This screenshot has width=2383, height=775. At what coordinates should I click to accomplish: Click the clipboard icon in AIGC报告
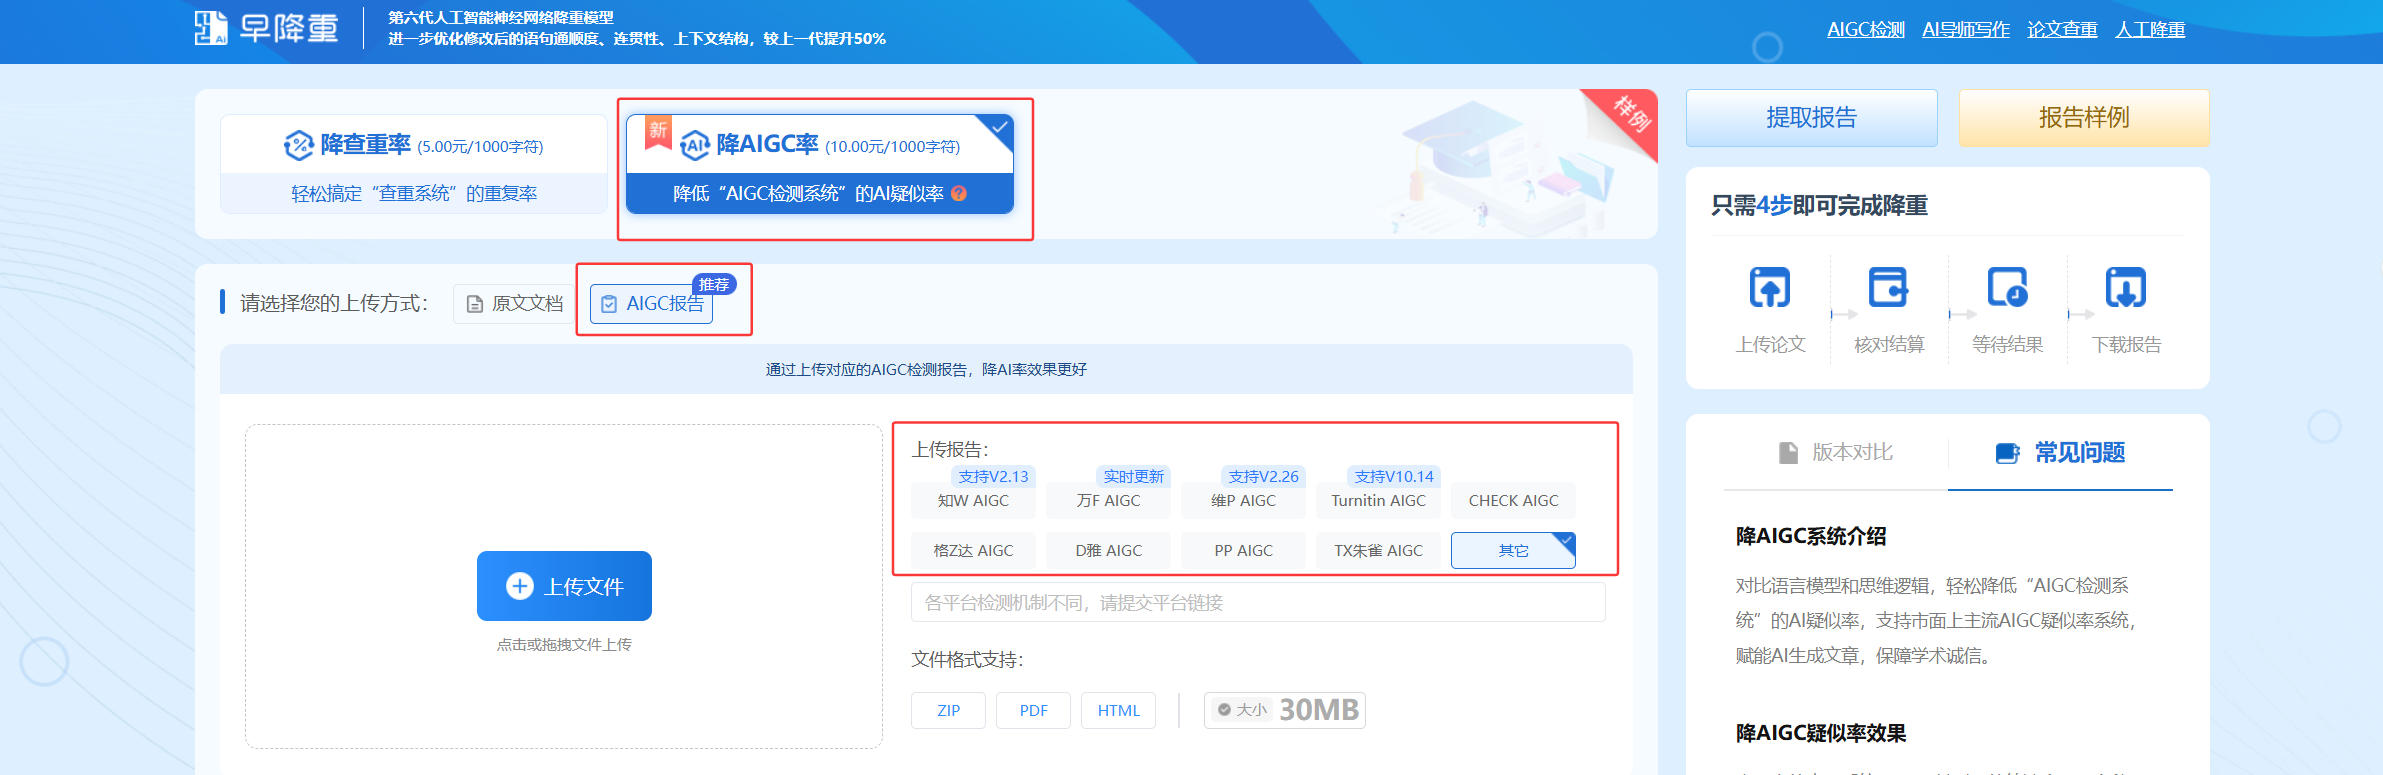click(x=609, y=304)
